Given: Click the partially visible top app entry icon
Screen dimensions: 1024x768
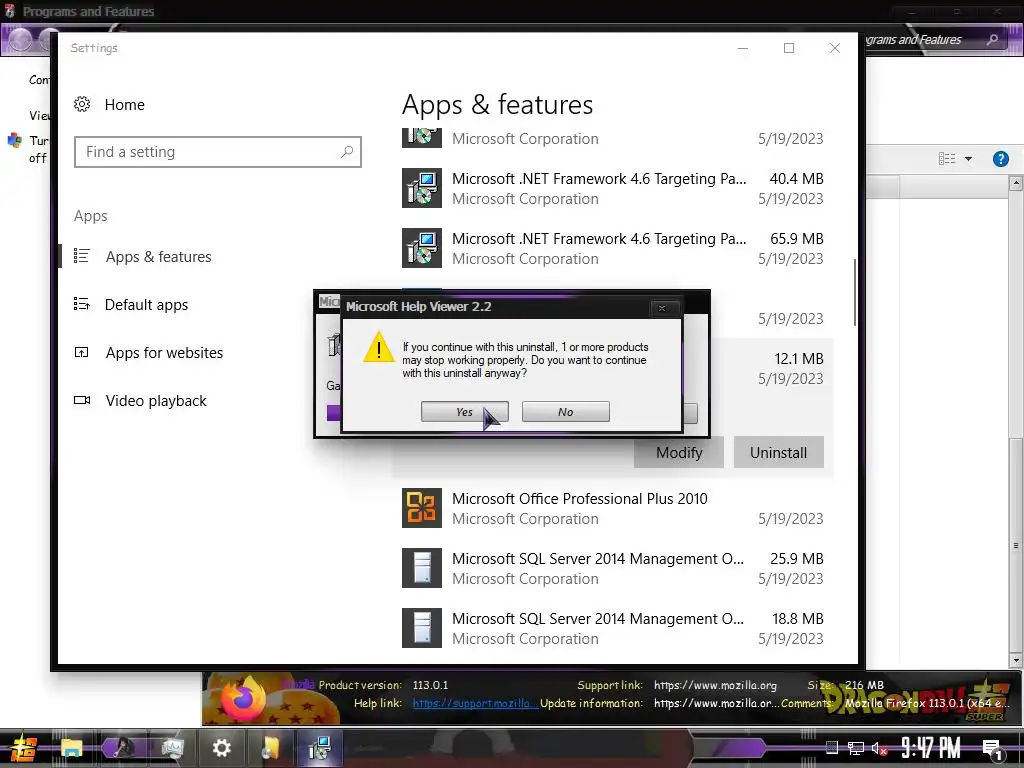Looking at the screenshot, I should tap(422, 138).
